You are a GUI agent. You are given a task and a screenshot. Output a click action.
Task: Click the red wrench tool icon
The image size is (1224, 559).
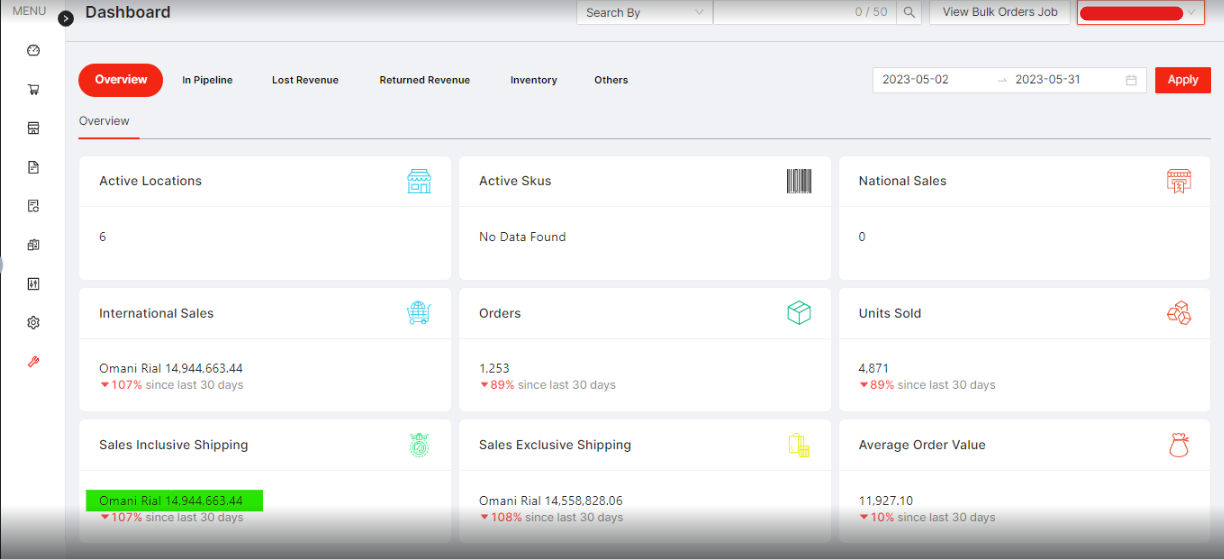(33, 362)
